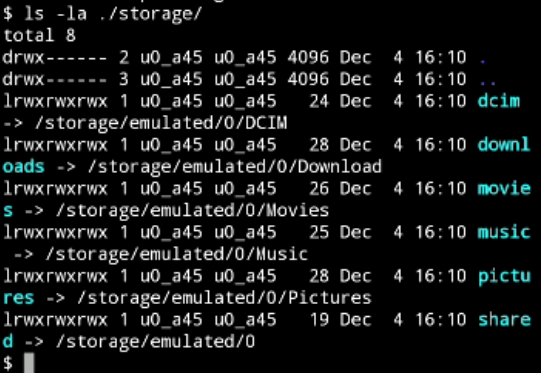Click the '/storage/emulated/0/Download' target path

tap(235, 167)
